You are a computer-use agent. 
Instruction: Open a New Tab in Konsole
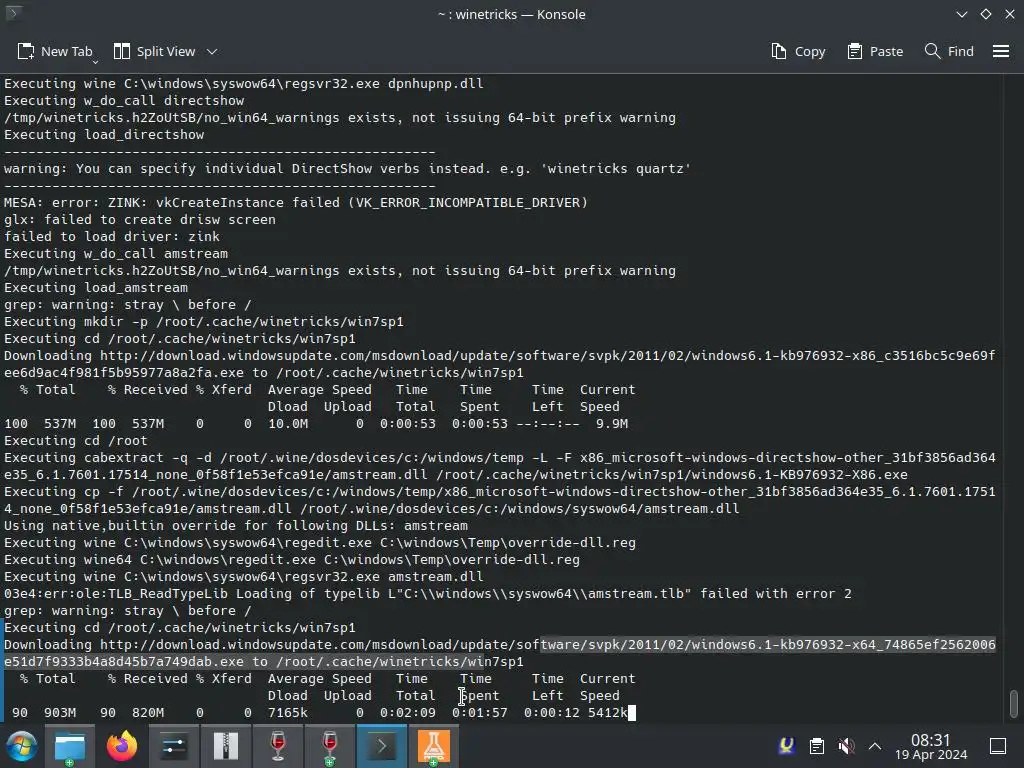[55, 52]
